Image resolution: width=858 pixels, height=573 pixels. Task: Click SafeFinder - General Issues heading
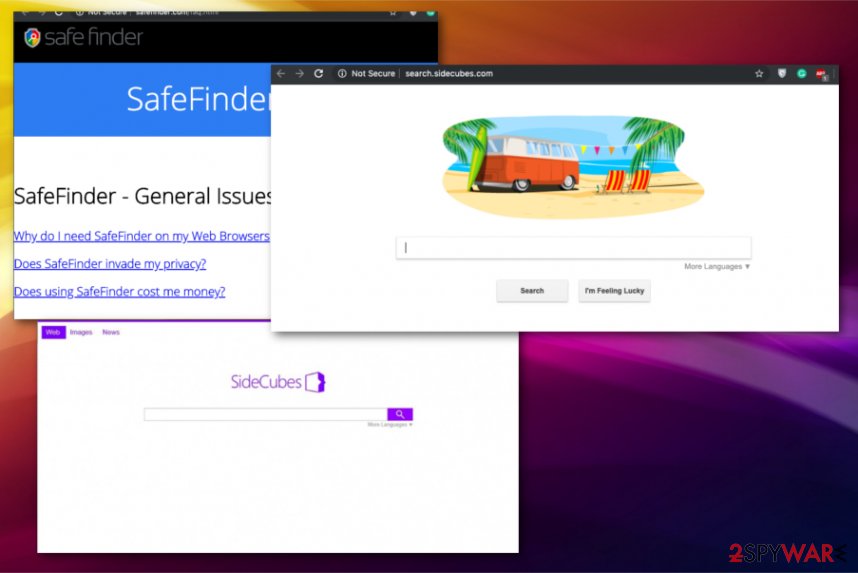pos(142,196)
